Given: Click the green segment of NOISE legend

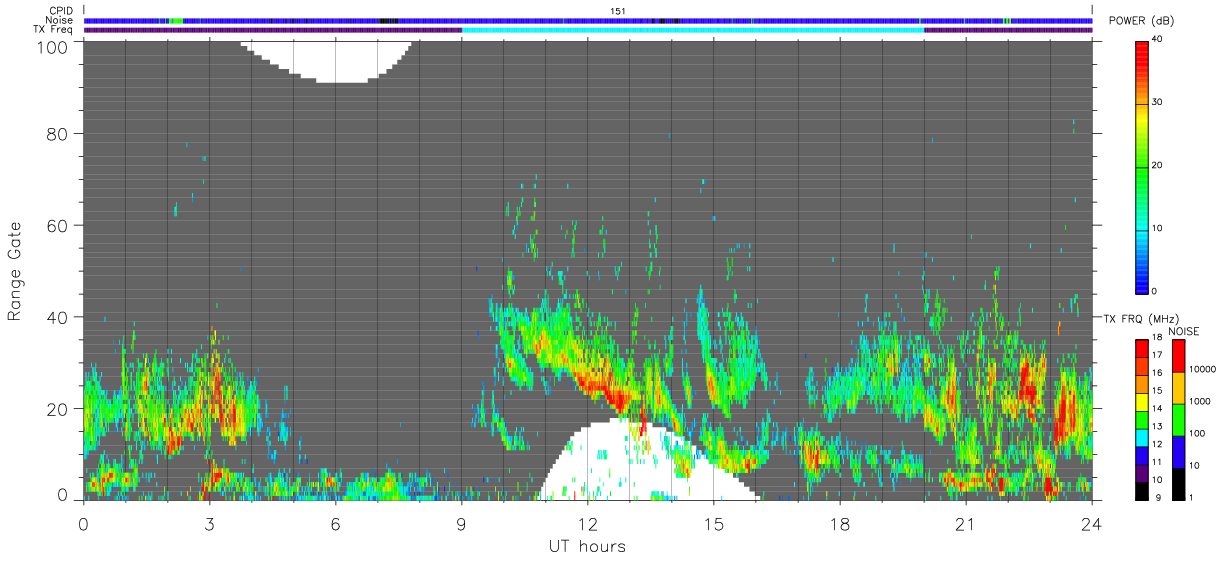Looking at the screenshot, I should point(1179,419).
